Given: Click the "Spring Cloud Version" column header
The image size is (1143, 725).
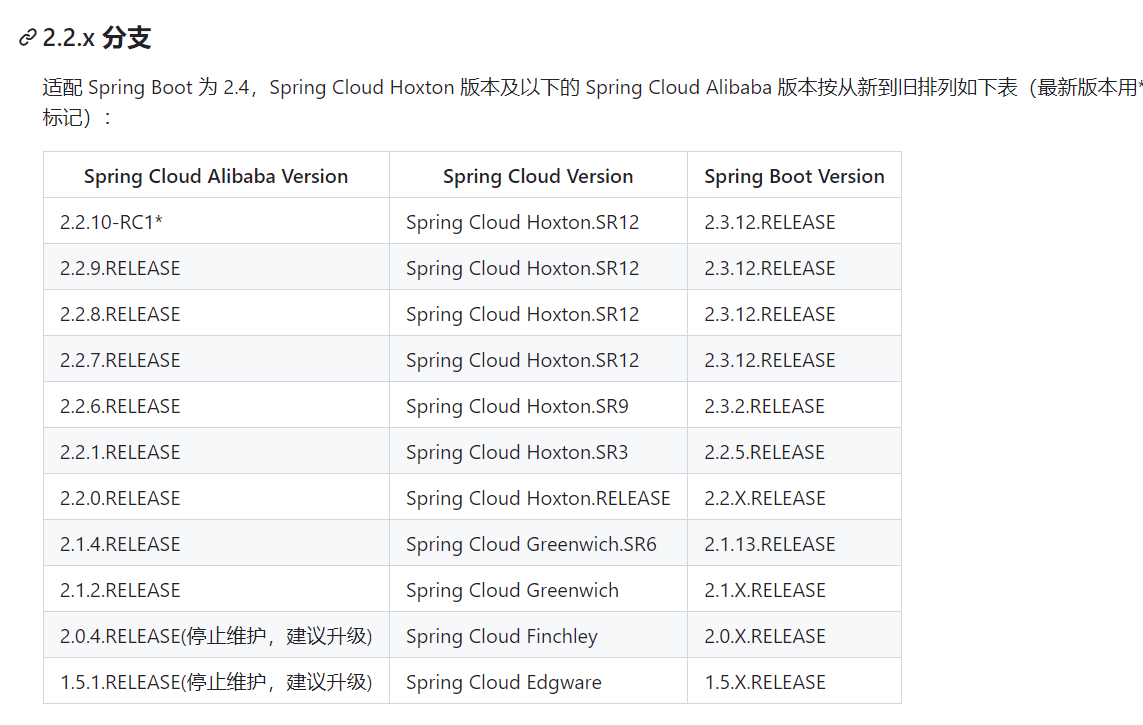Looking at the screenshot, I should (538, 176).
